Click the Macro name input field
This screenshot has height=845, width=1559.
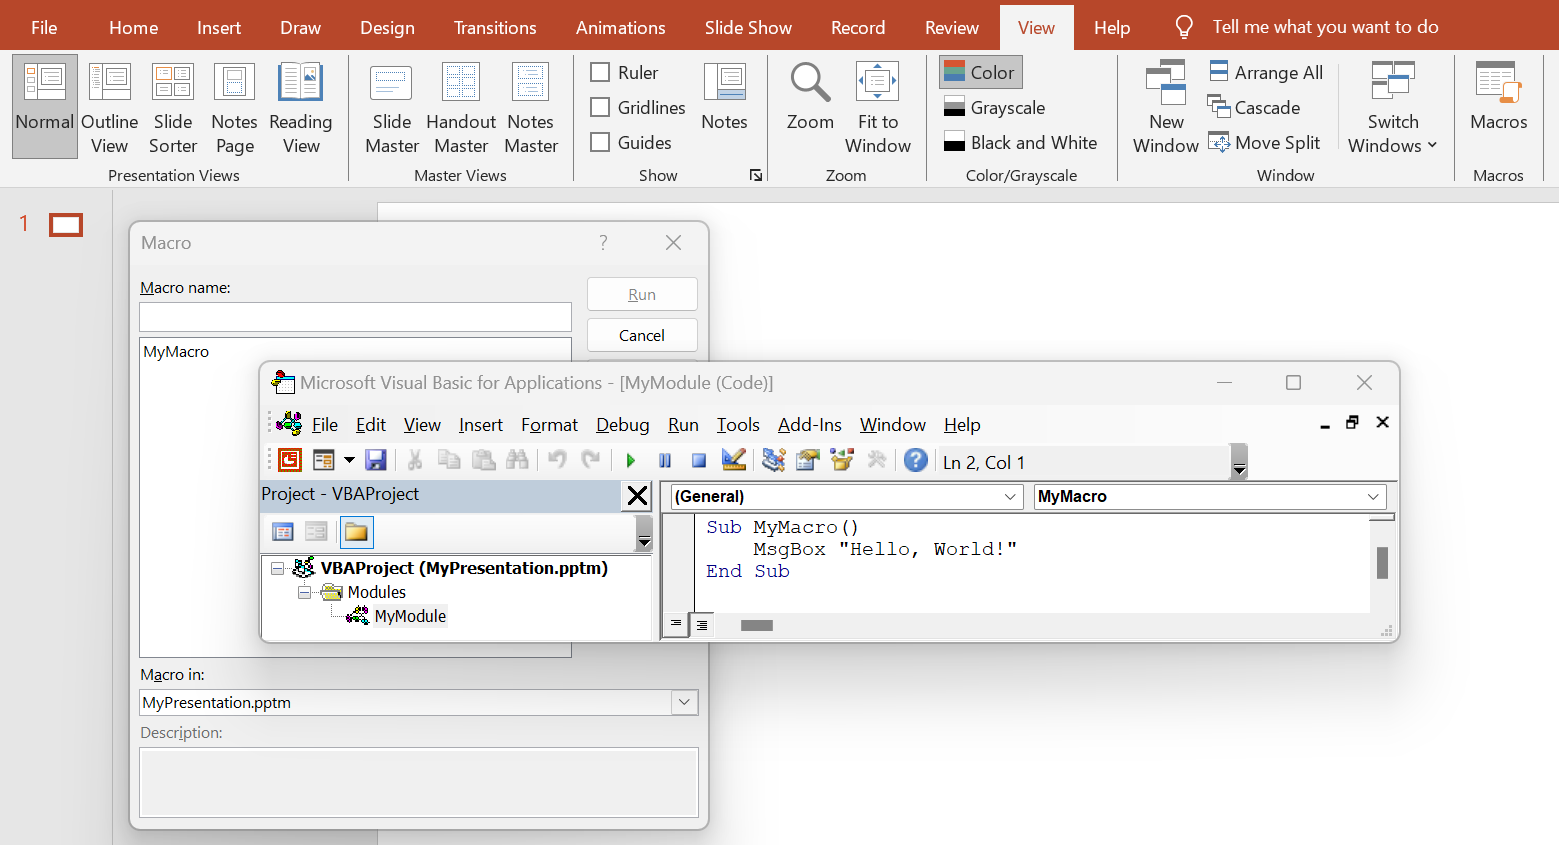355,317
